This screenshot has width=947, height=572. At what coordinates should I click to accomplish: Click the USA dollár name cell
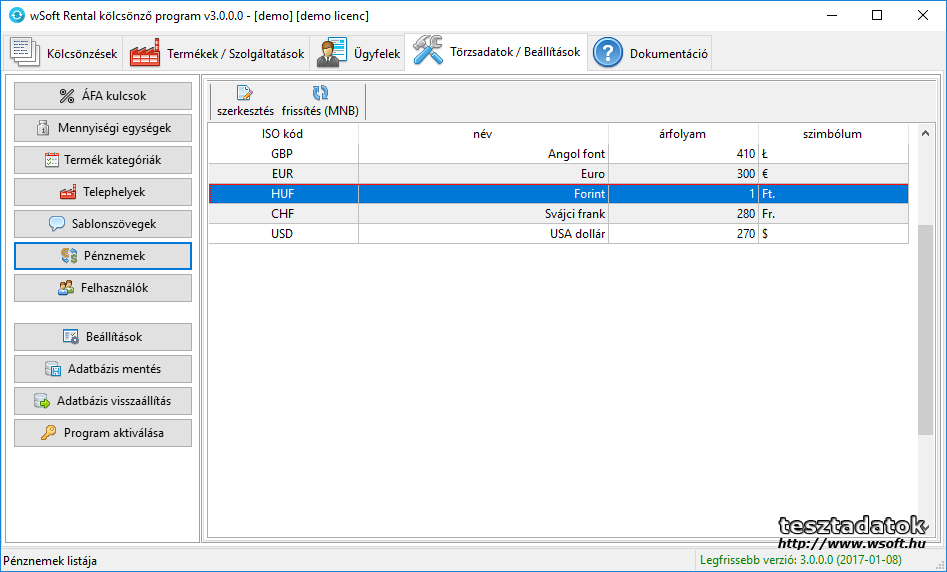click(x=483, y=234)
